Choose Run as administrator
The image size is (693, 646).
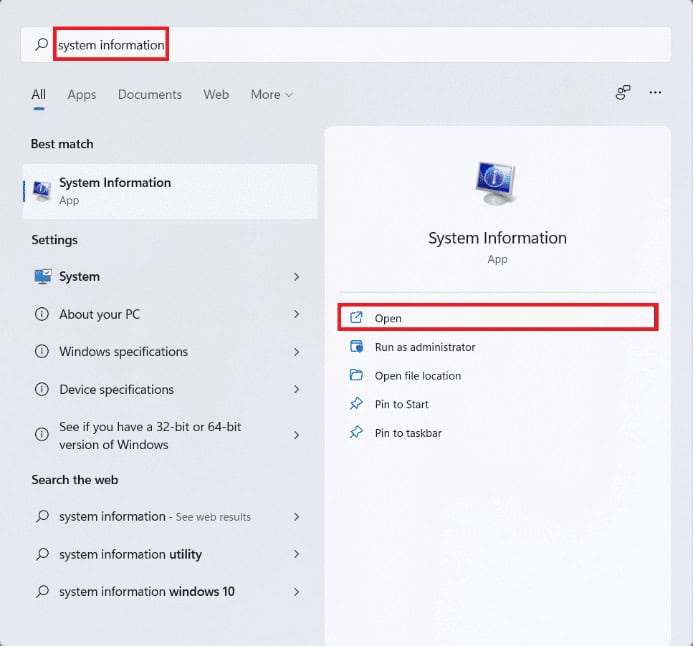pyautogui.click(x=498, y=347)
